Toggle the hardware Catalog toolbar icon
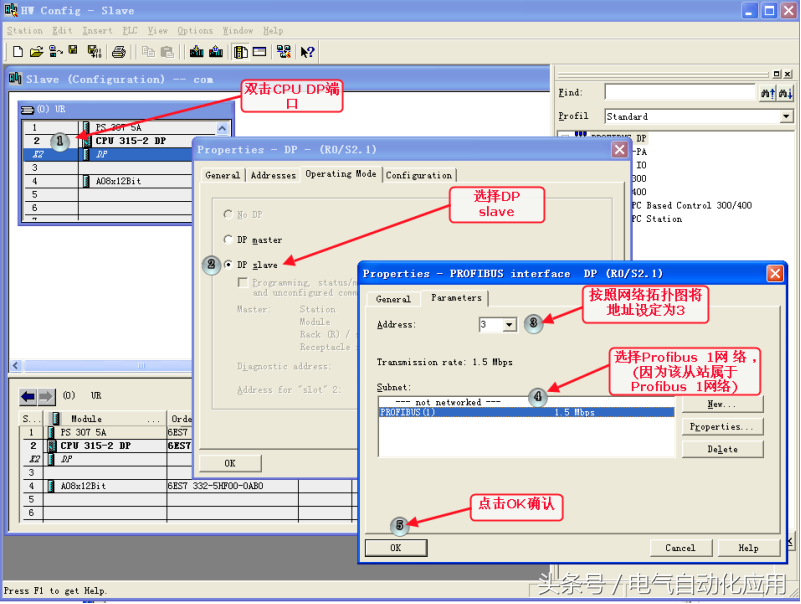This screenshot has height=604, width=801. 241,52
